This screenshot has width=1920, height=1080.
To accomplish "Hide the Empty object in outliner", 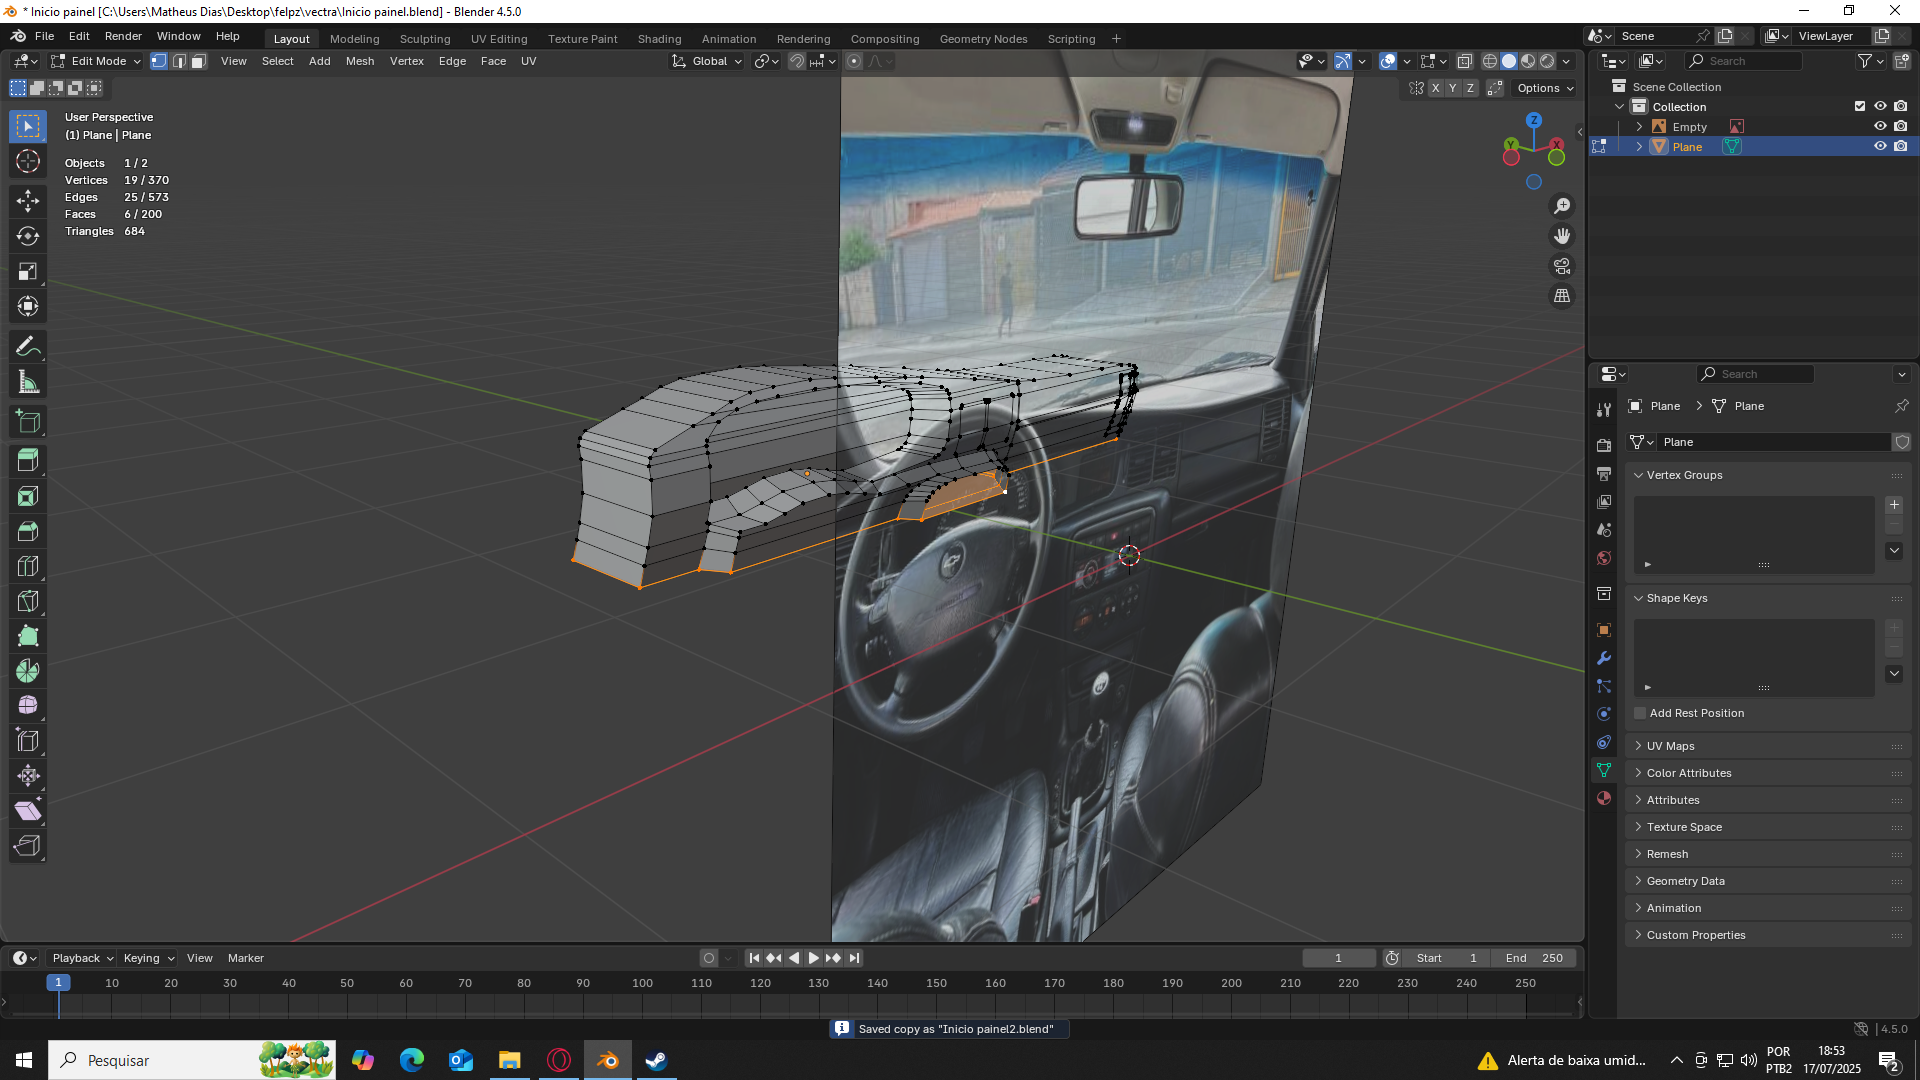I will pyautogui.click(x=1880, y=127).
